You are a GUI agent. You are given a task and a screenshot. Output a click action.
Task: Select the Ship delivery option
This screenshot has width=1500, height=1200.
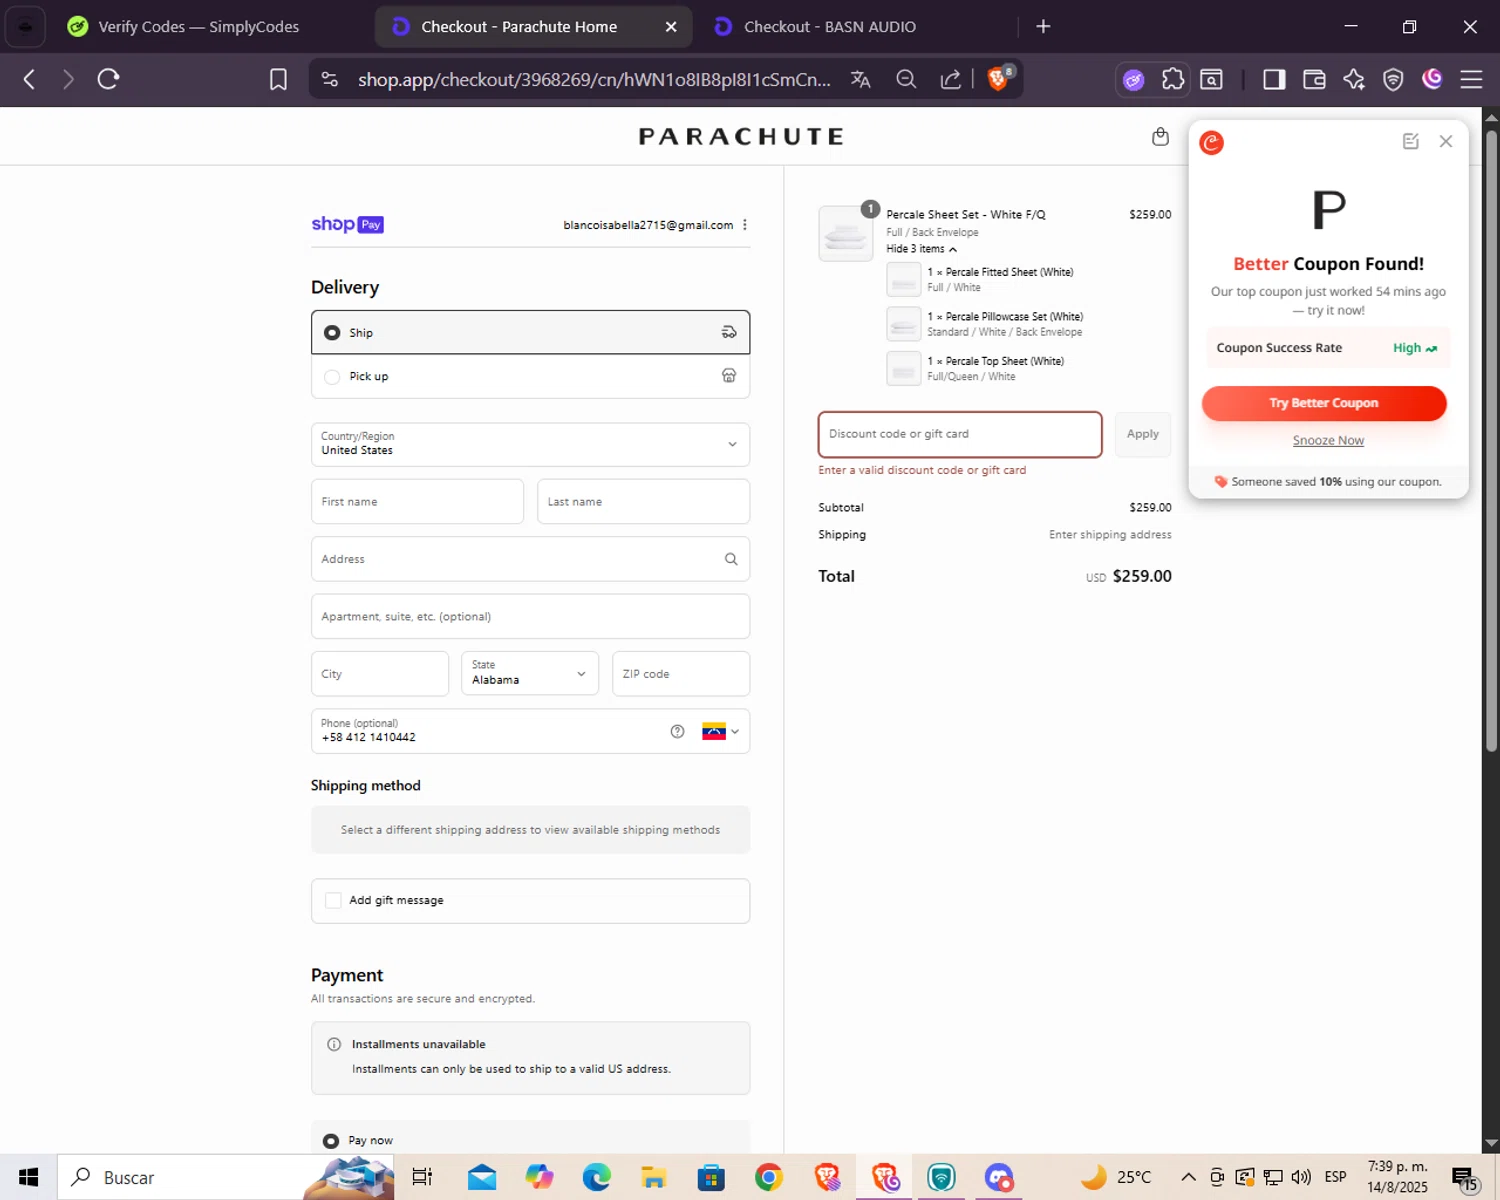click(530, 332)
